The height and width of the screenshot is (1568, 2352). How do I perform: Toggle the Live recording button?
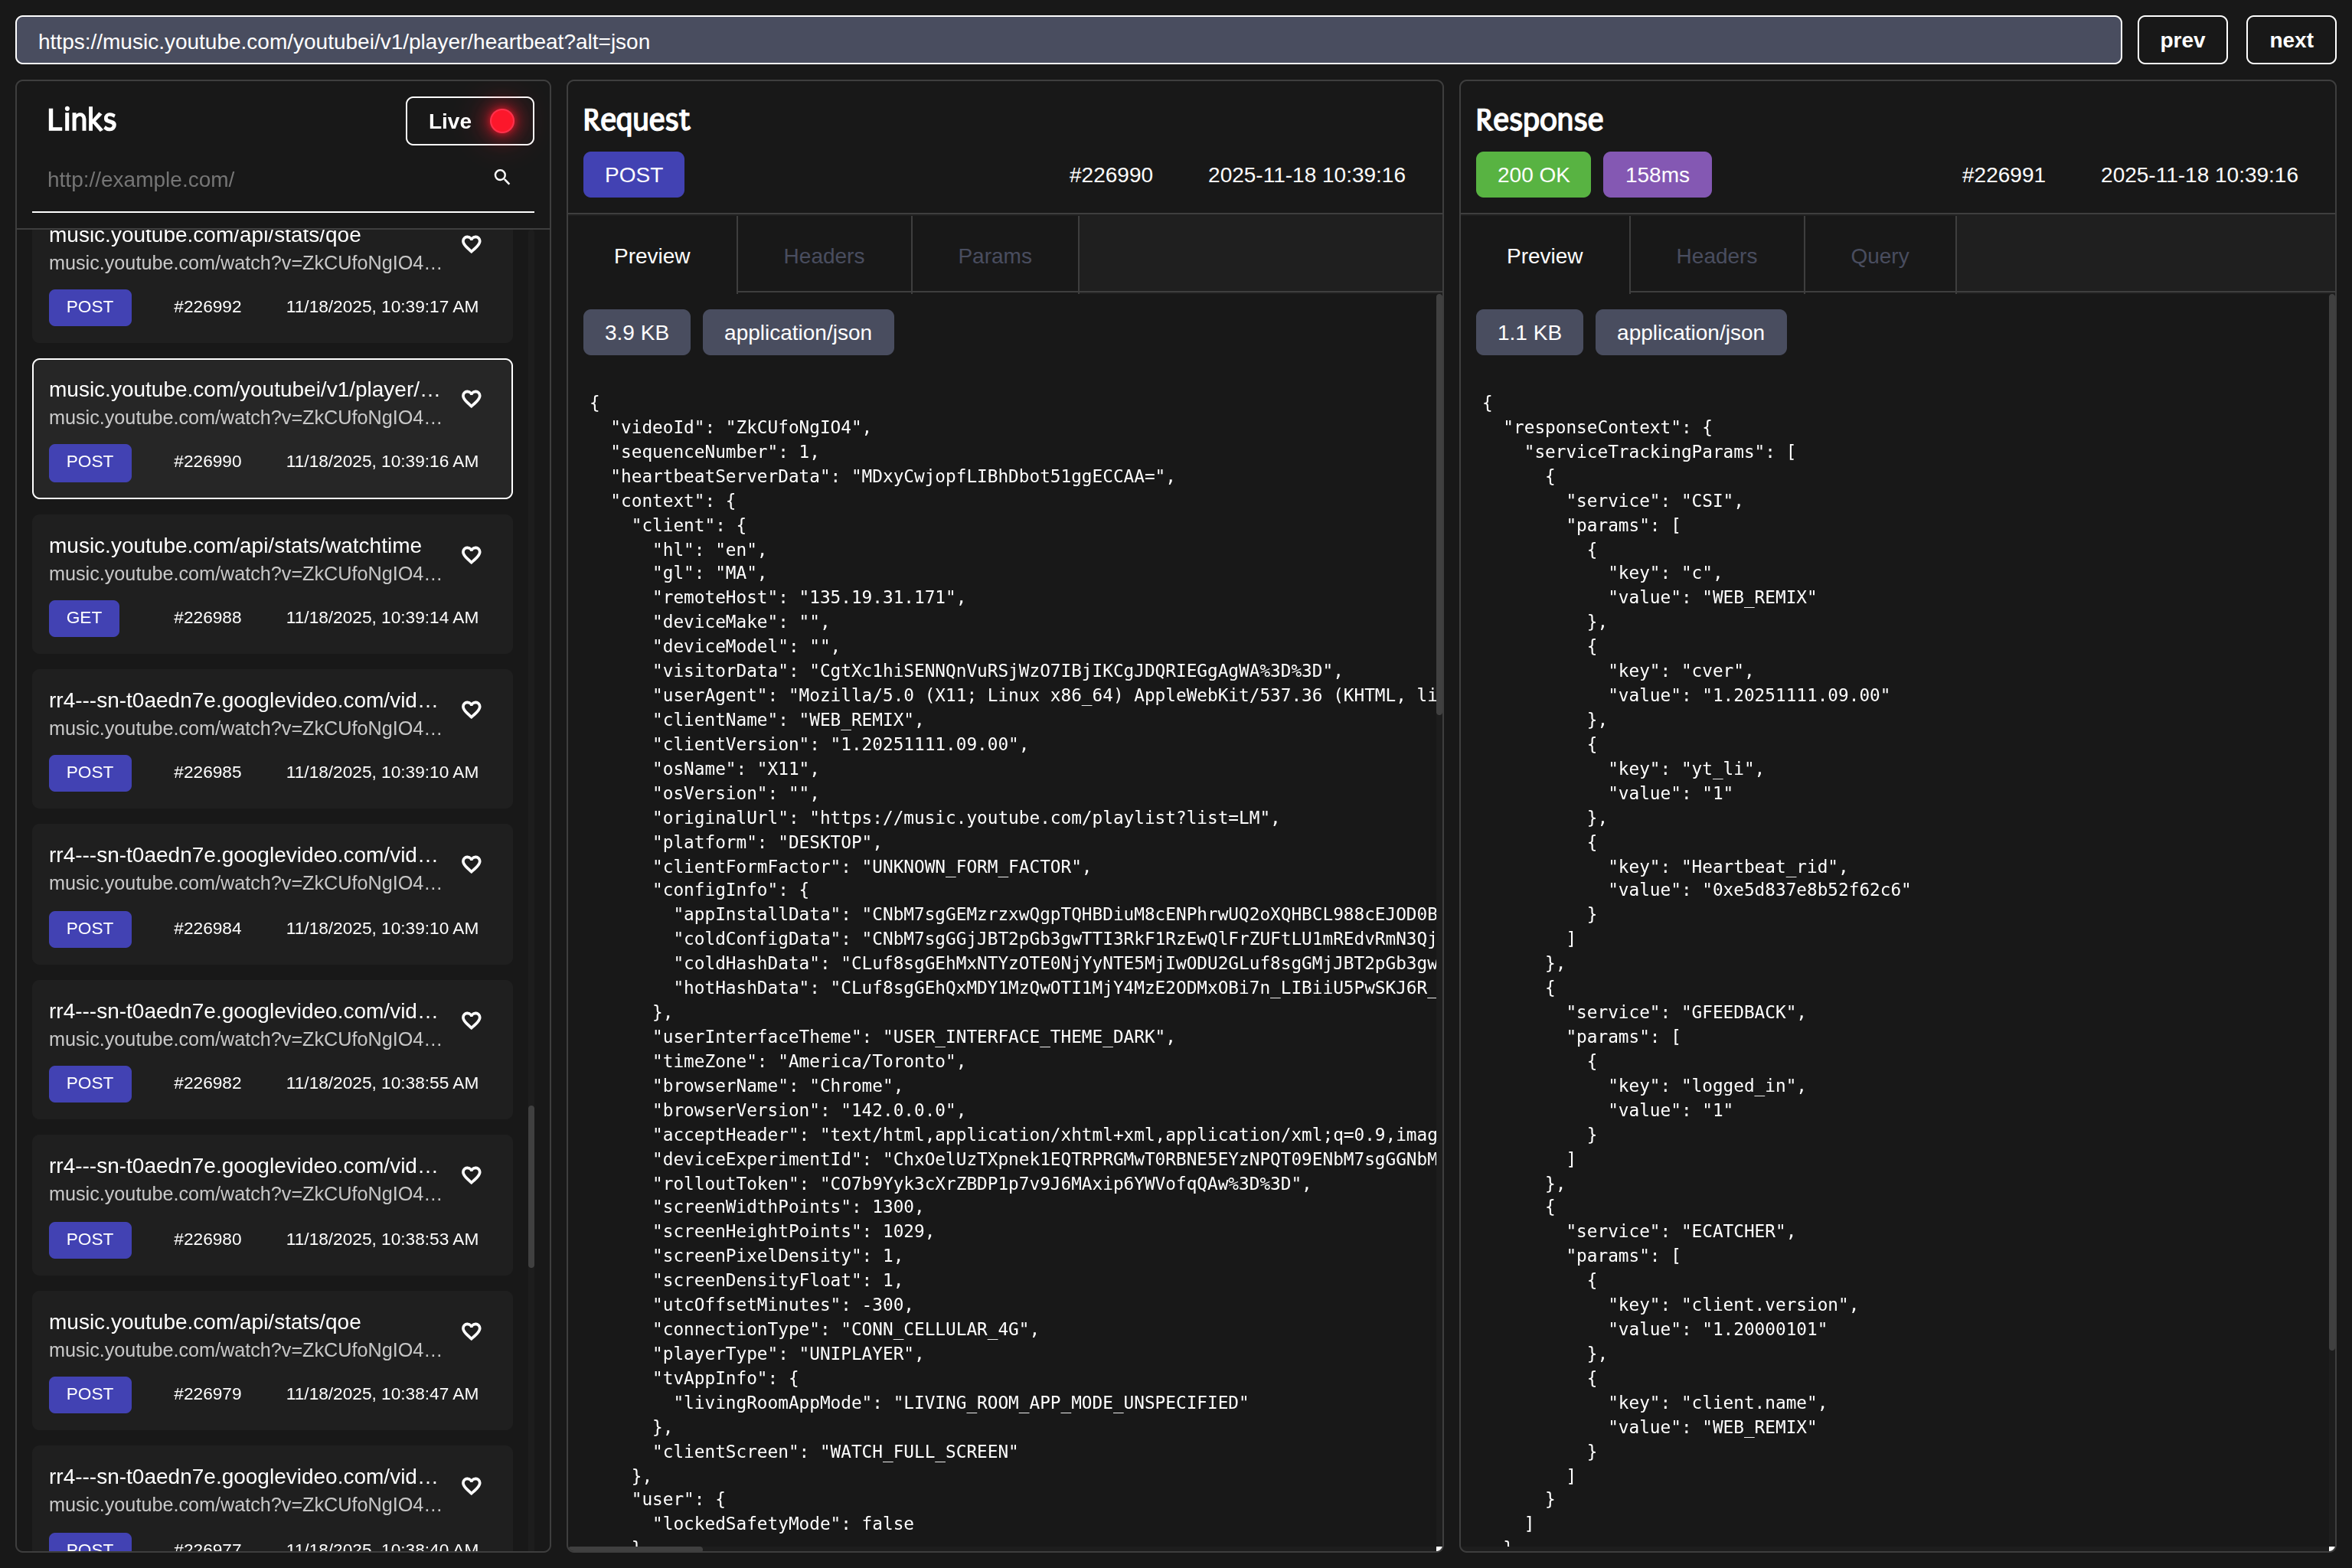click(x=469, y=121)
